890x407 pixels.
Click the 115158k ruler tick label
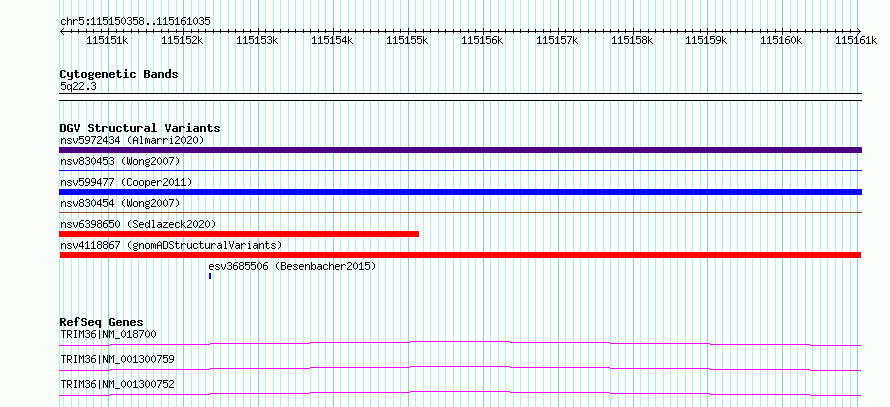click(632, 40)
